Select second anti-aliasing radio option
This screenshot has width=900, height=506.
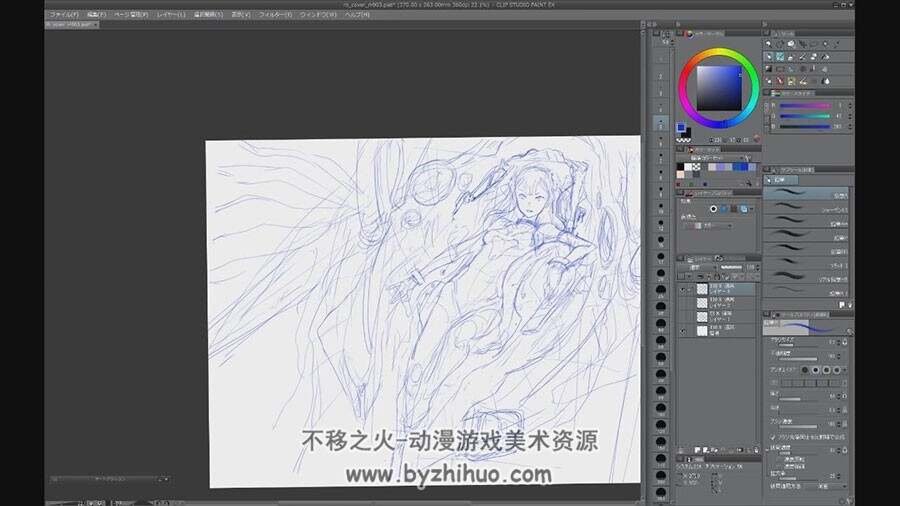816,371
